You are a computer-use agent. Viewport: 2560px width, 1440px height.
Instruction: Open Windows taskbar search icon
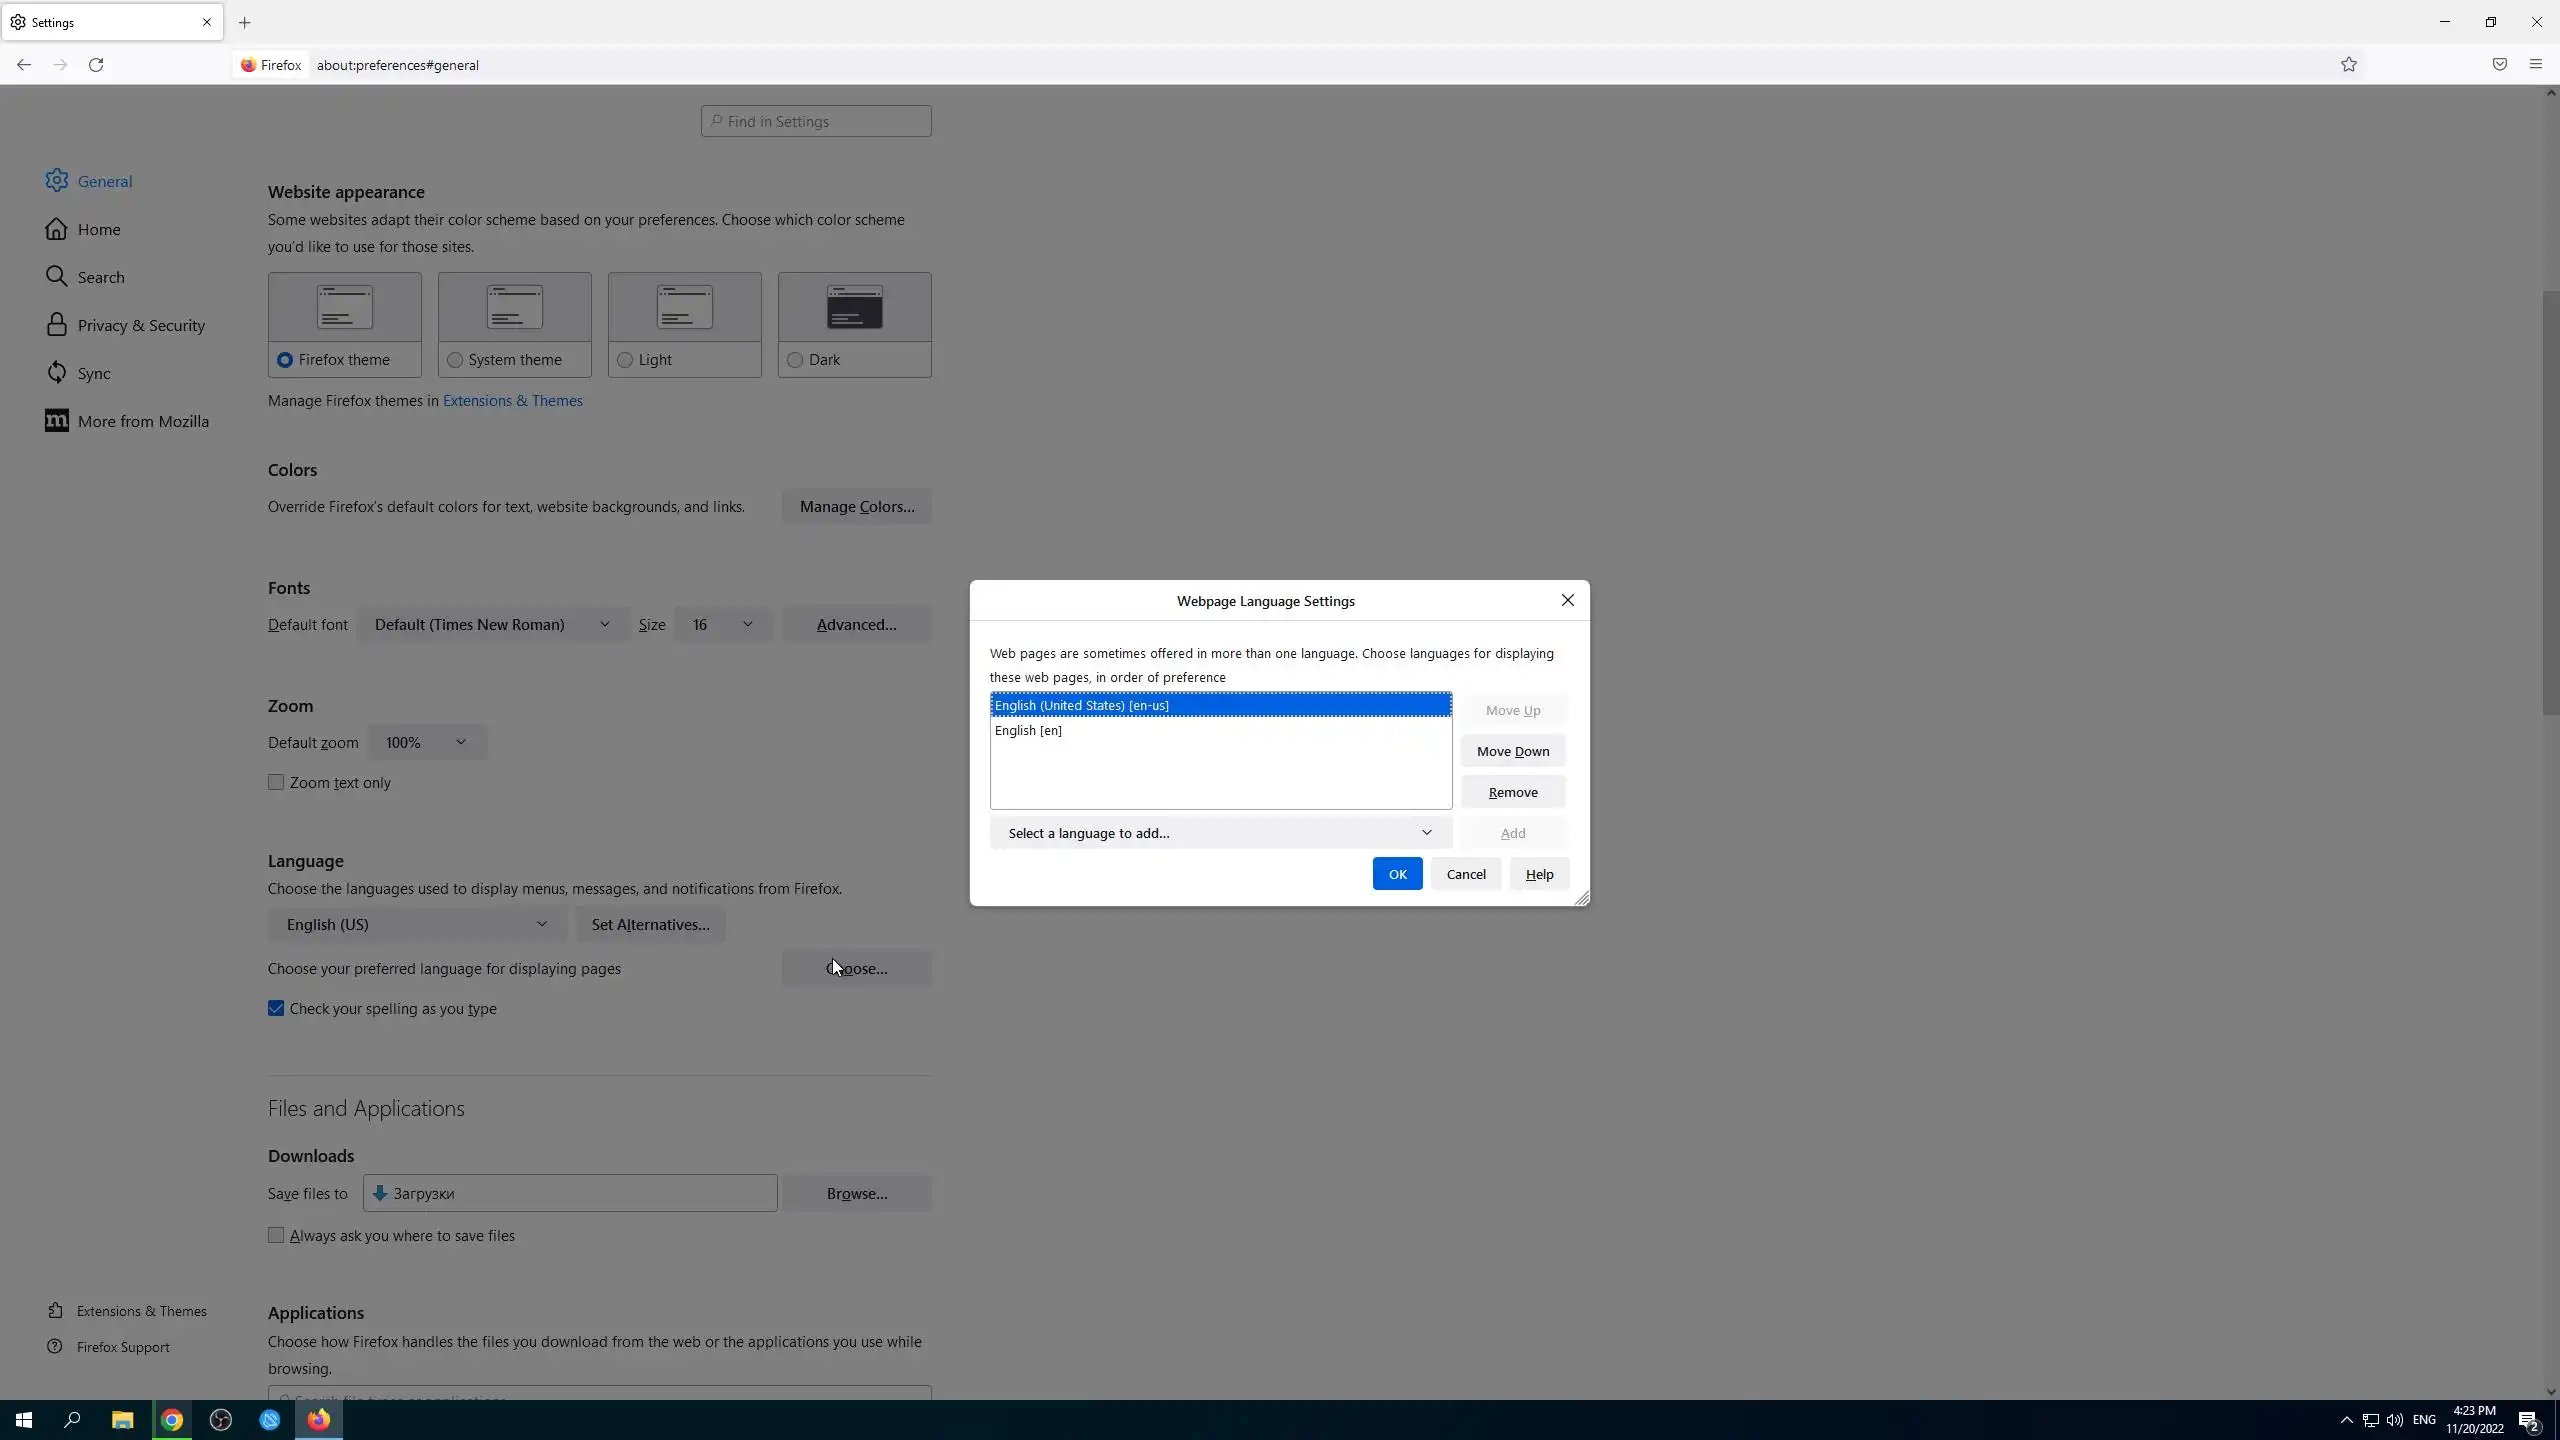pyautogui.click(x=72, y=1420)
